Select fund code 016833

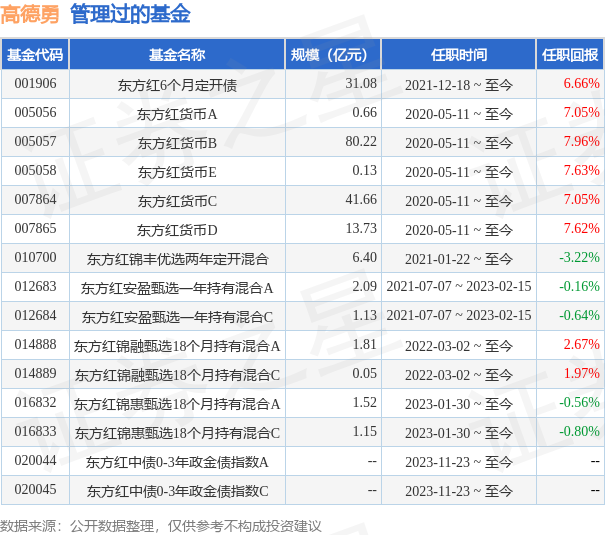pos(35,431)
